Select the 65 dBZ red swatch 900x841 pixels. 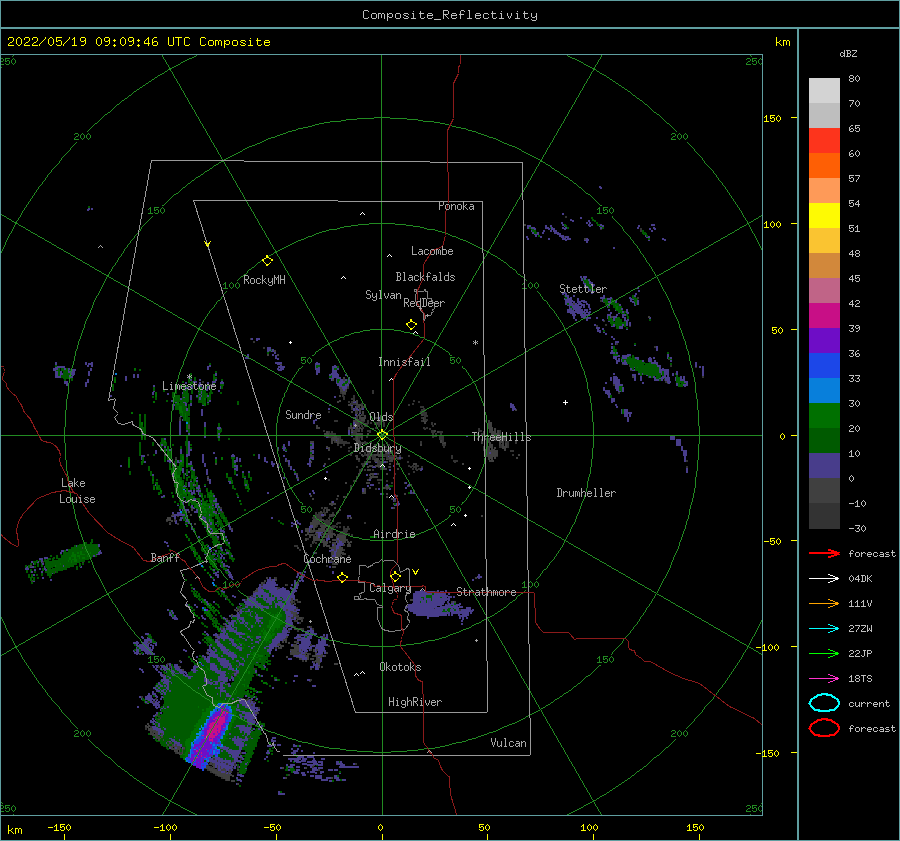[824, 140]
